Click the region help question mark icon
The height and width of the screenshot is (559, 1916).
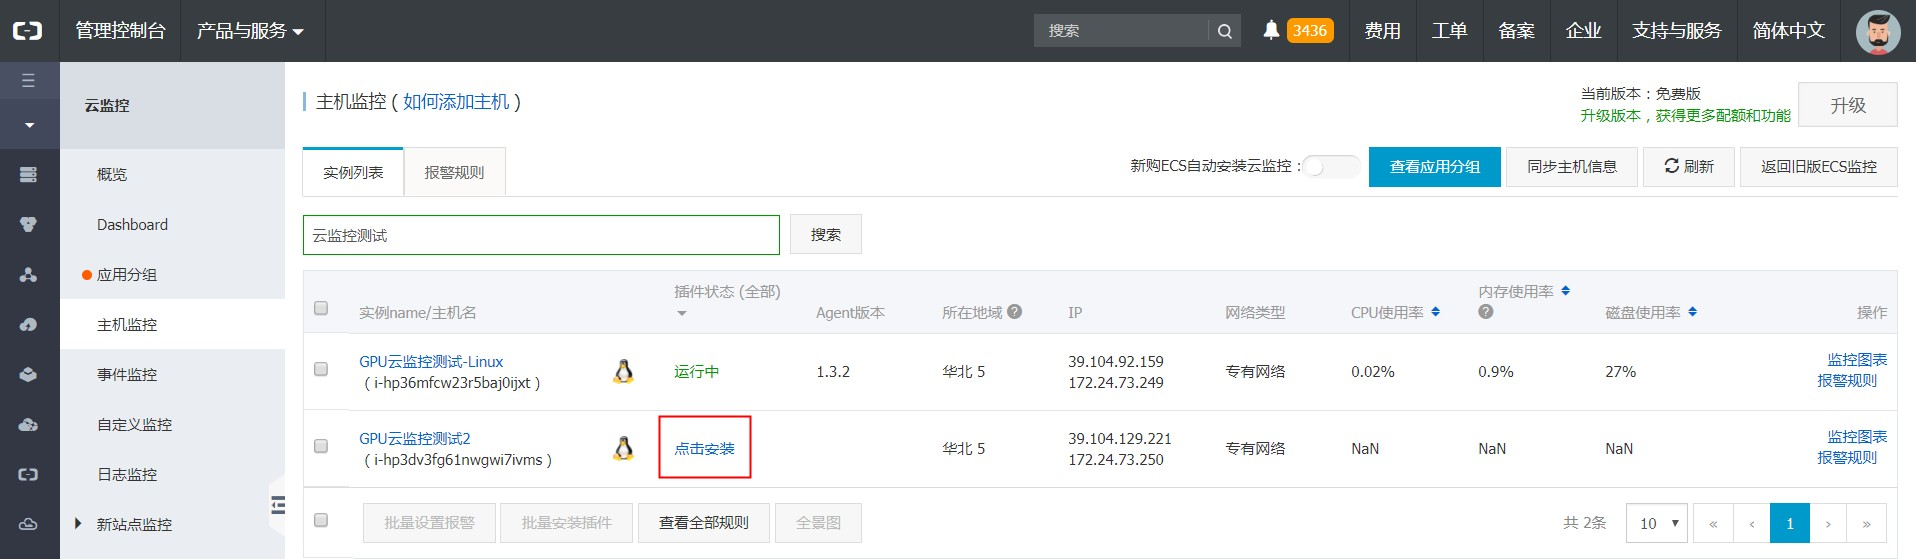point(1015,312)
